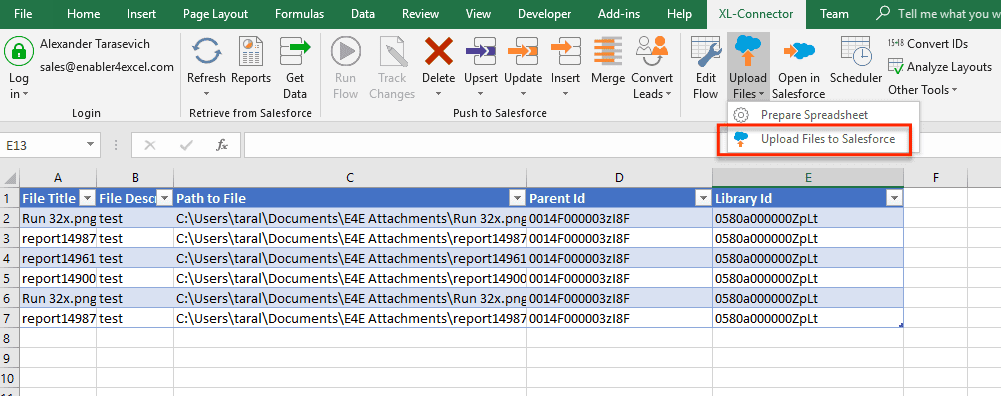This screenshot has width=1001, height=396.
Task: Click the Upsert icon
Action: coord(481,51)
